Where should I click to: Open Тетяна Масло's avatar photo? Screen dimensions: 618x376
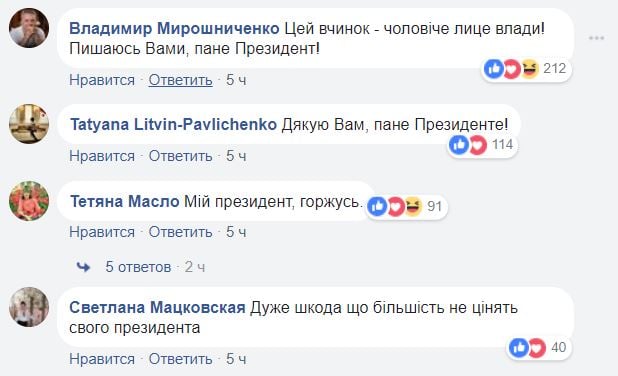click(29, 201)
